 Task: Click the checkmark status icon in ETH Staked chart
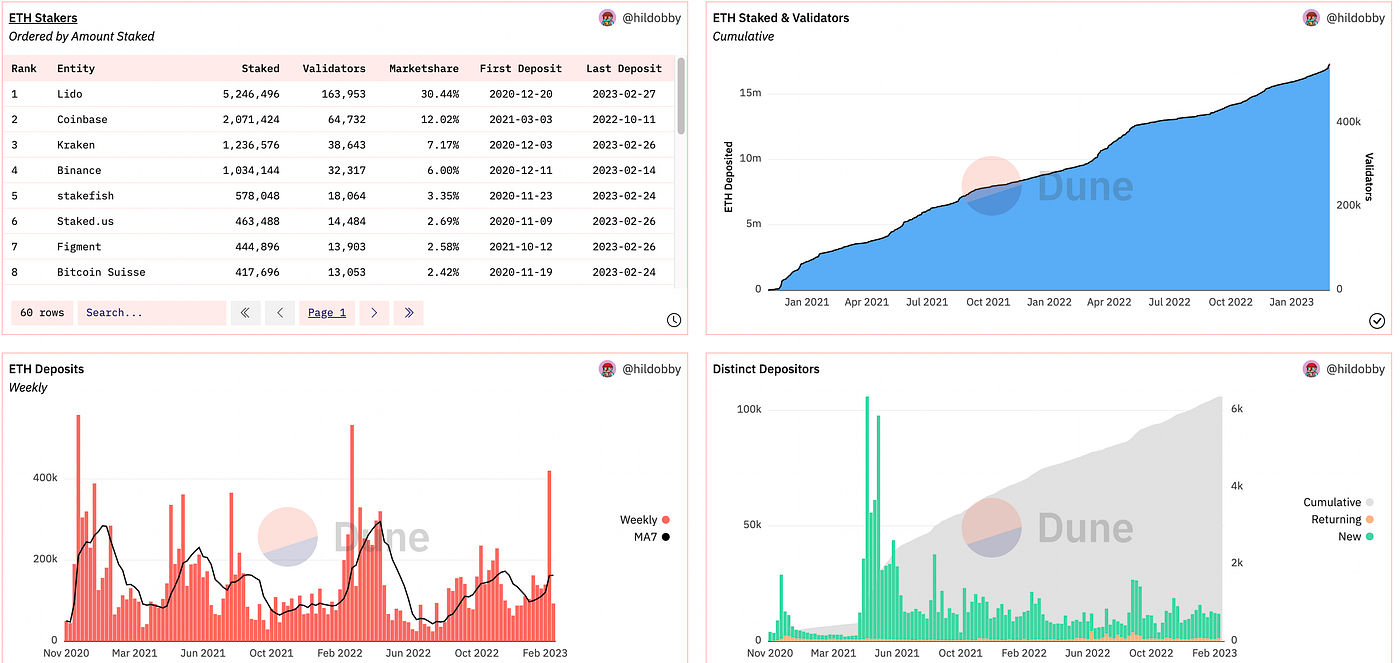tap(1377, 320)
